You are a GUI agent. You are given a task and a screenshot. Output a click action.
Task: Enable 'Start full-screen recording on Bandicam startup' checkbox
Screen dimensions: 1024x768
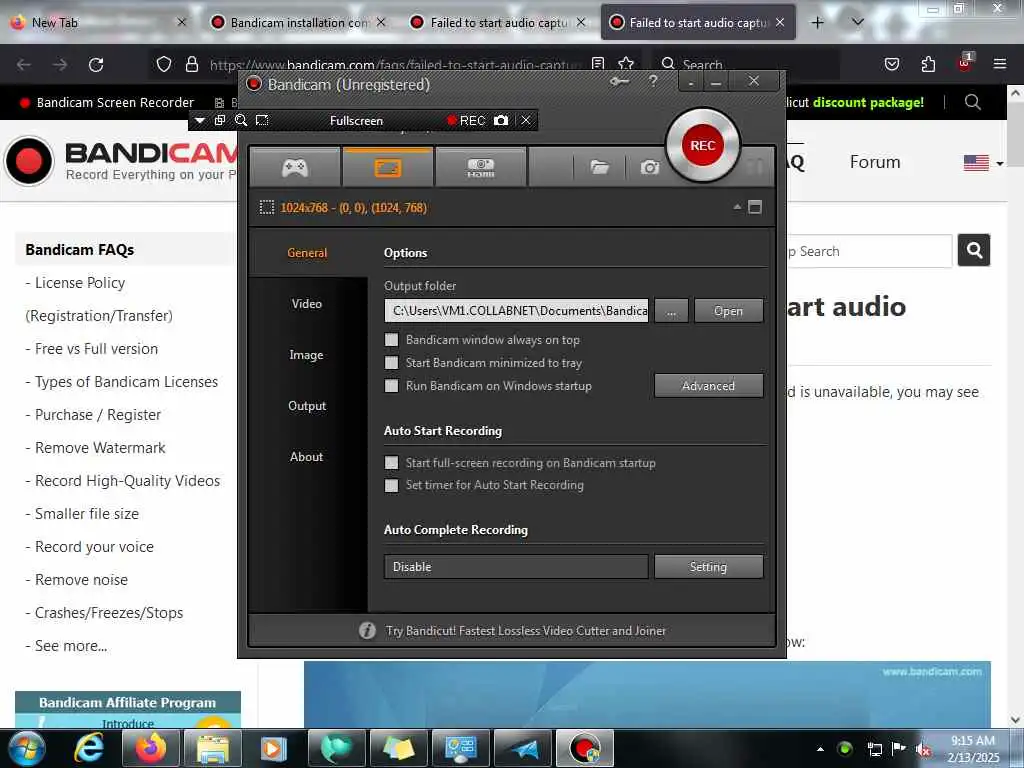391,462
